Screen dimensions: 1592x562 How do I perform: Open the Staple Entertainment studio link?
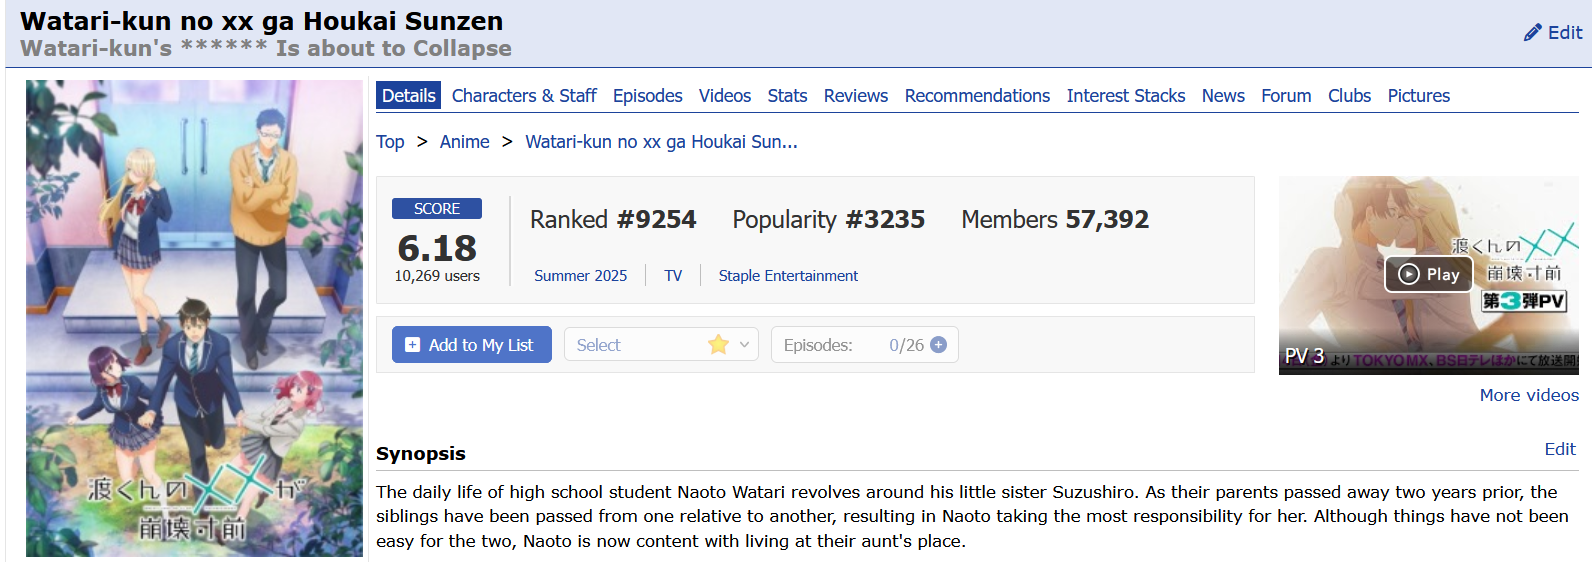point(788,276)
